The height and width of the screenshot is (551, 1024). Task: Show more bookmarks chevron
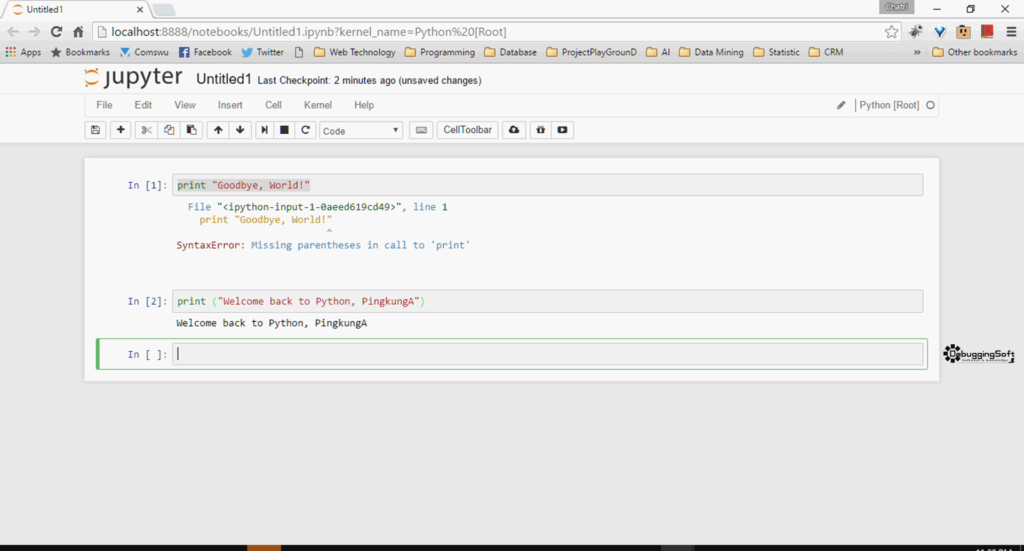tap(917, 52)
